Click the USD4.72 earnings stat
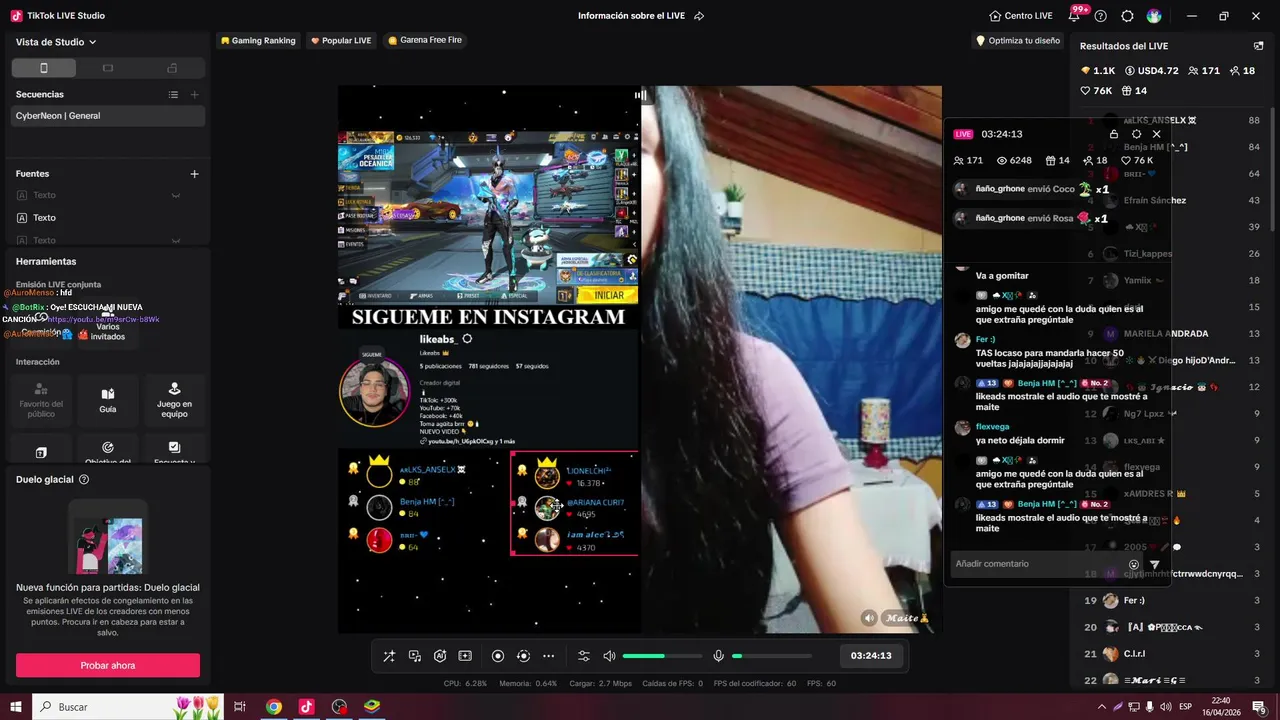1280x720 pixels. (x=1152, y=71)
